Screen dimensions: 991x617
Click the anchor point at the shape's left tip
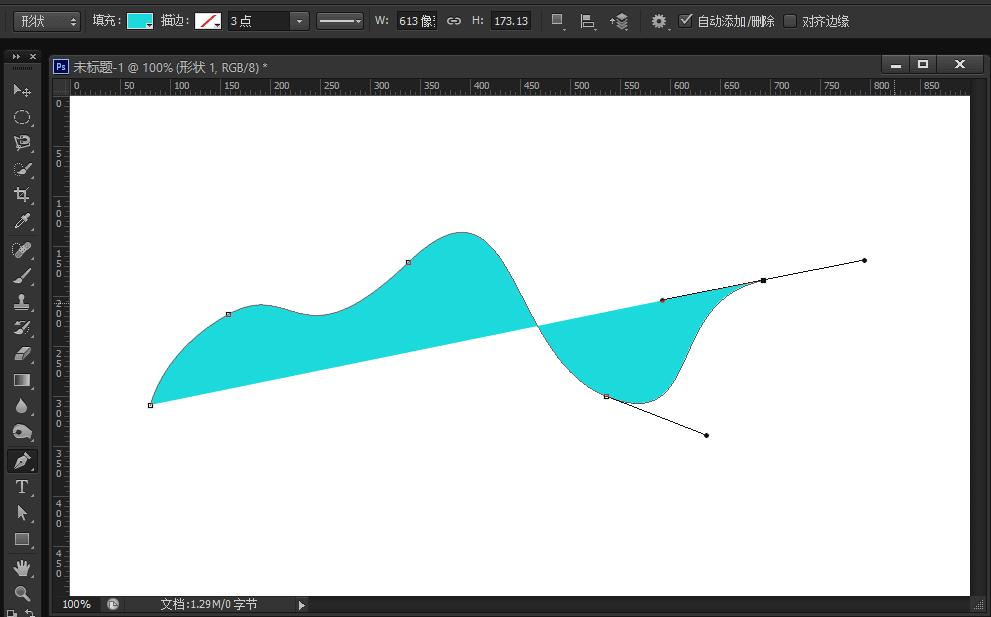coord(150,405)
